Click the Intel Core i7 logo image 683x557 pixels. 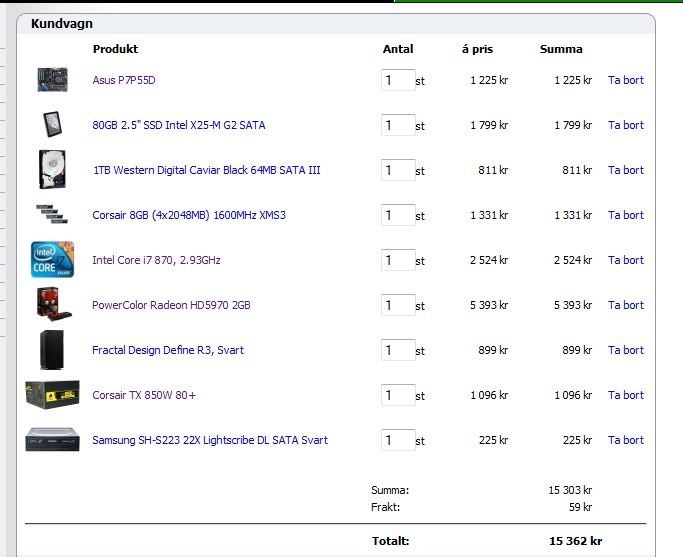[51, 259]
